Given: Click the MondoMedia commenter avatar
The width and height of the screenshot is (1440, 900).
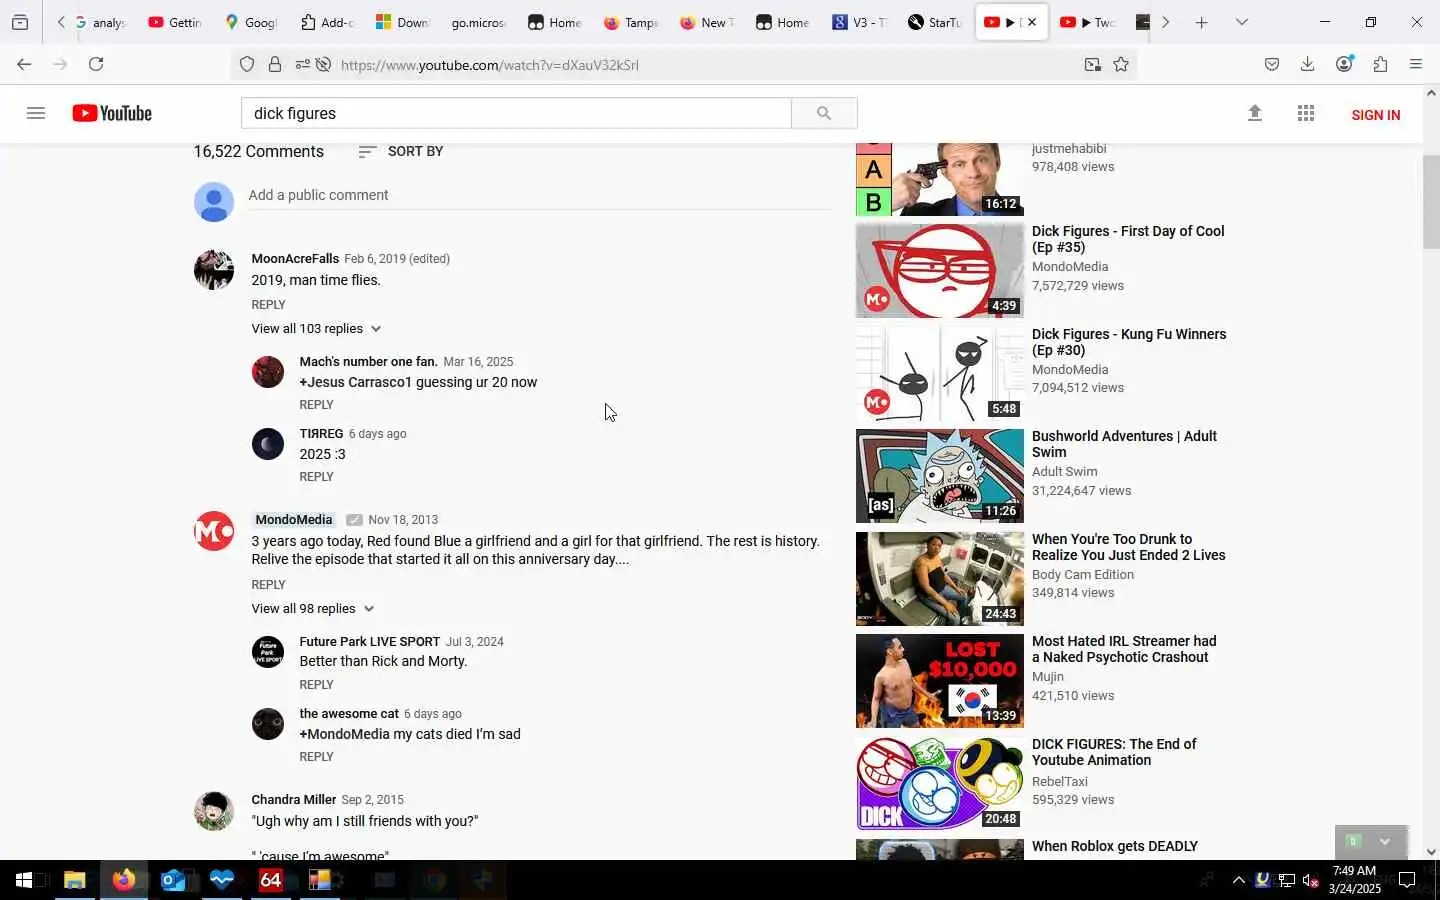Looking at the screenshot, I should click(x=213, y=531).
